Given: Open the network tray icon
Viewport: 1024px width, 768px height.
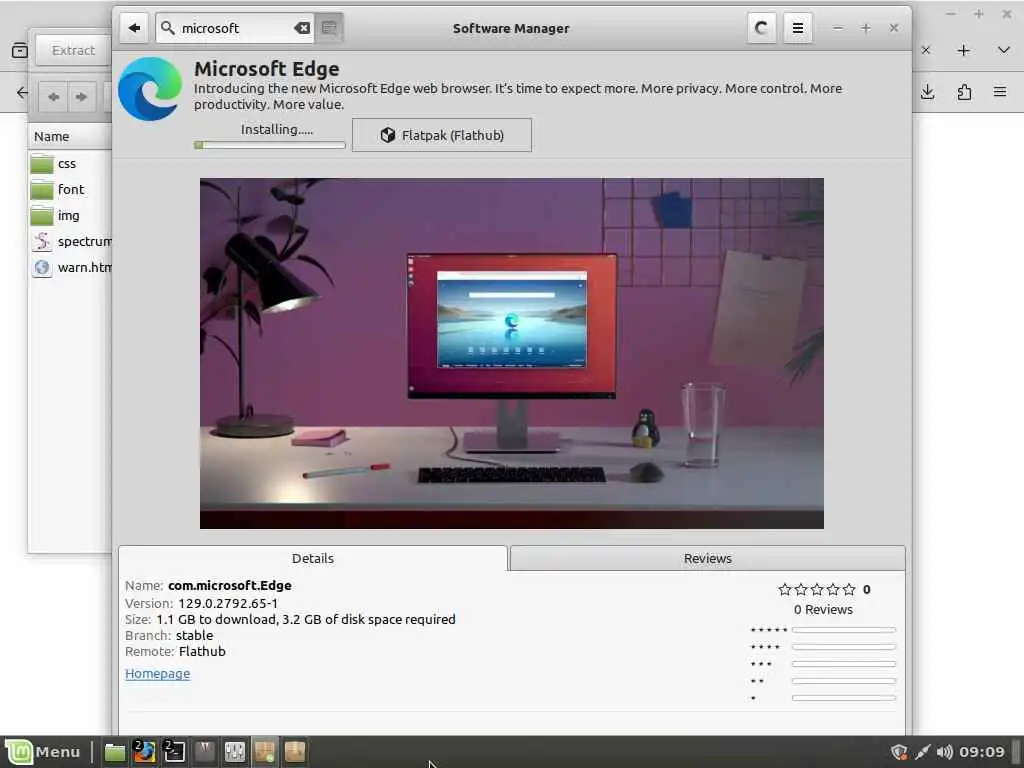Looking at the screenshot, I should [922, 752].
